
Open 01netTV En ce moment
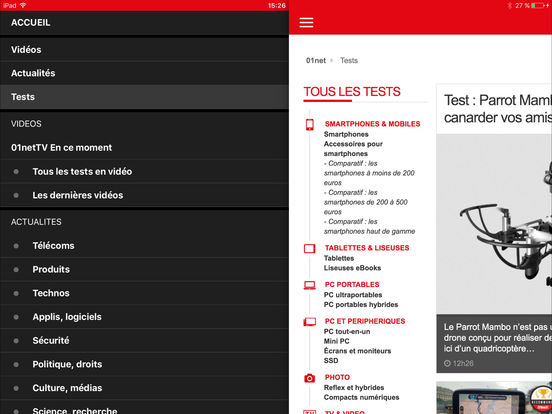(144, 148)
